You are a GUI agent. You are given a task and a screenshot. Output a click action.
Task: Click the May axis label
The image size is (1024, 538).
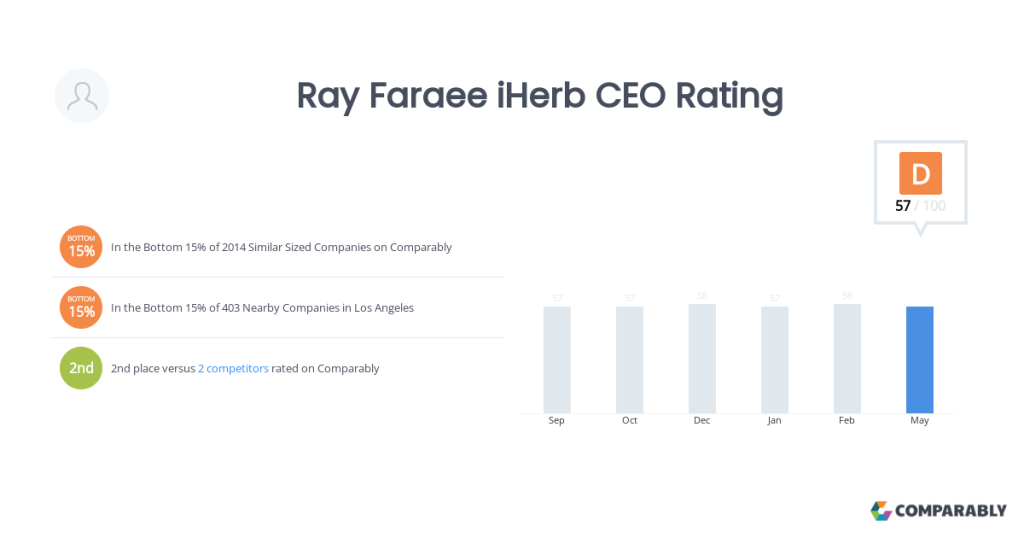920,420
